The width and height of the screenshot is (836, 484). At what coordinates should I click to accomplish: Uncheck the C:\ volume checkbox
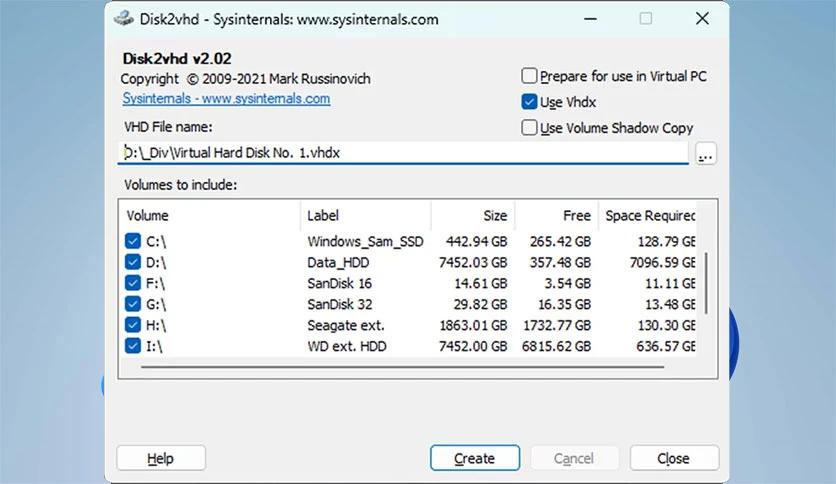133,241
